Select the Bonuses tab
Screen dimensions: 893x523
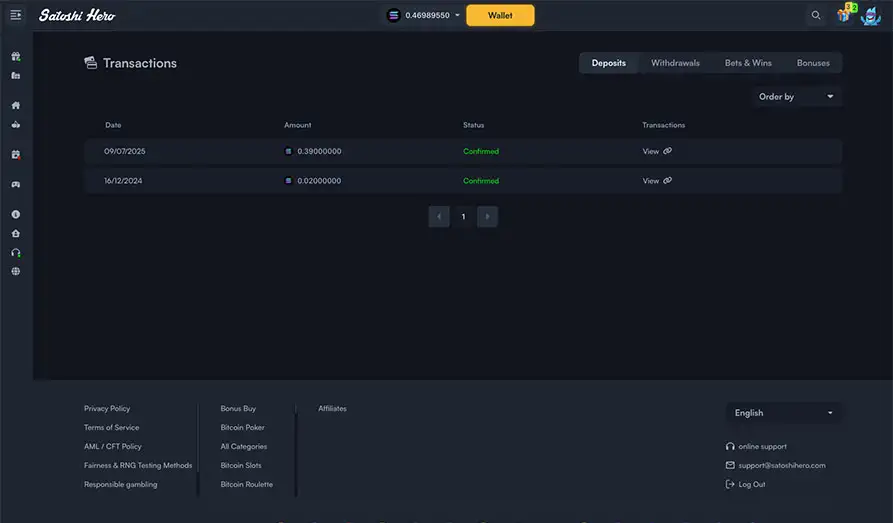(x=813, y=63)
